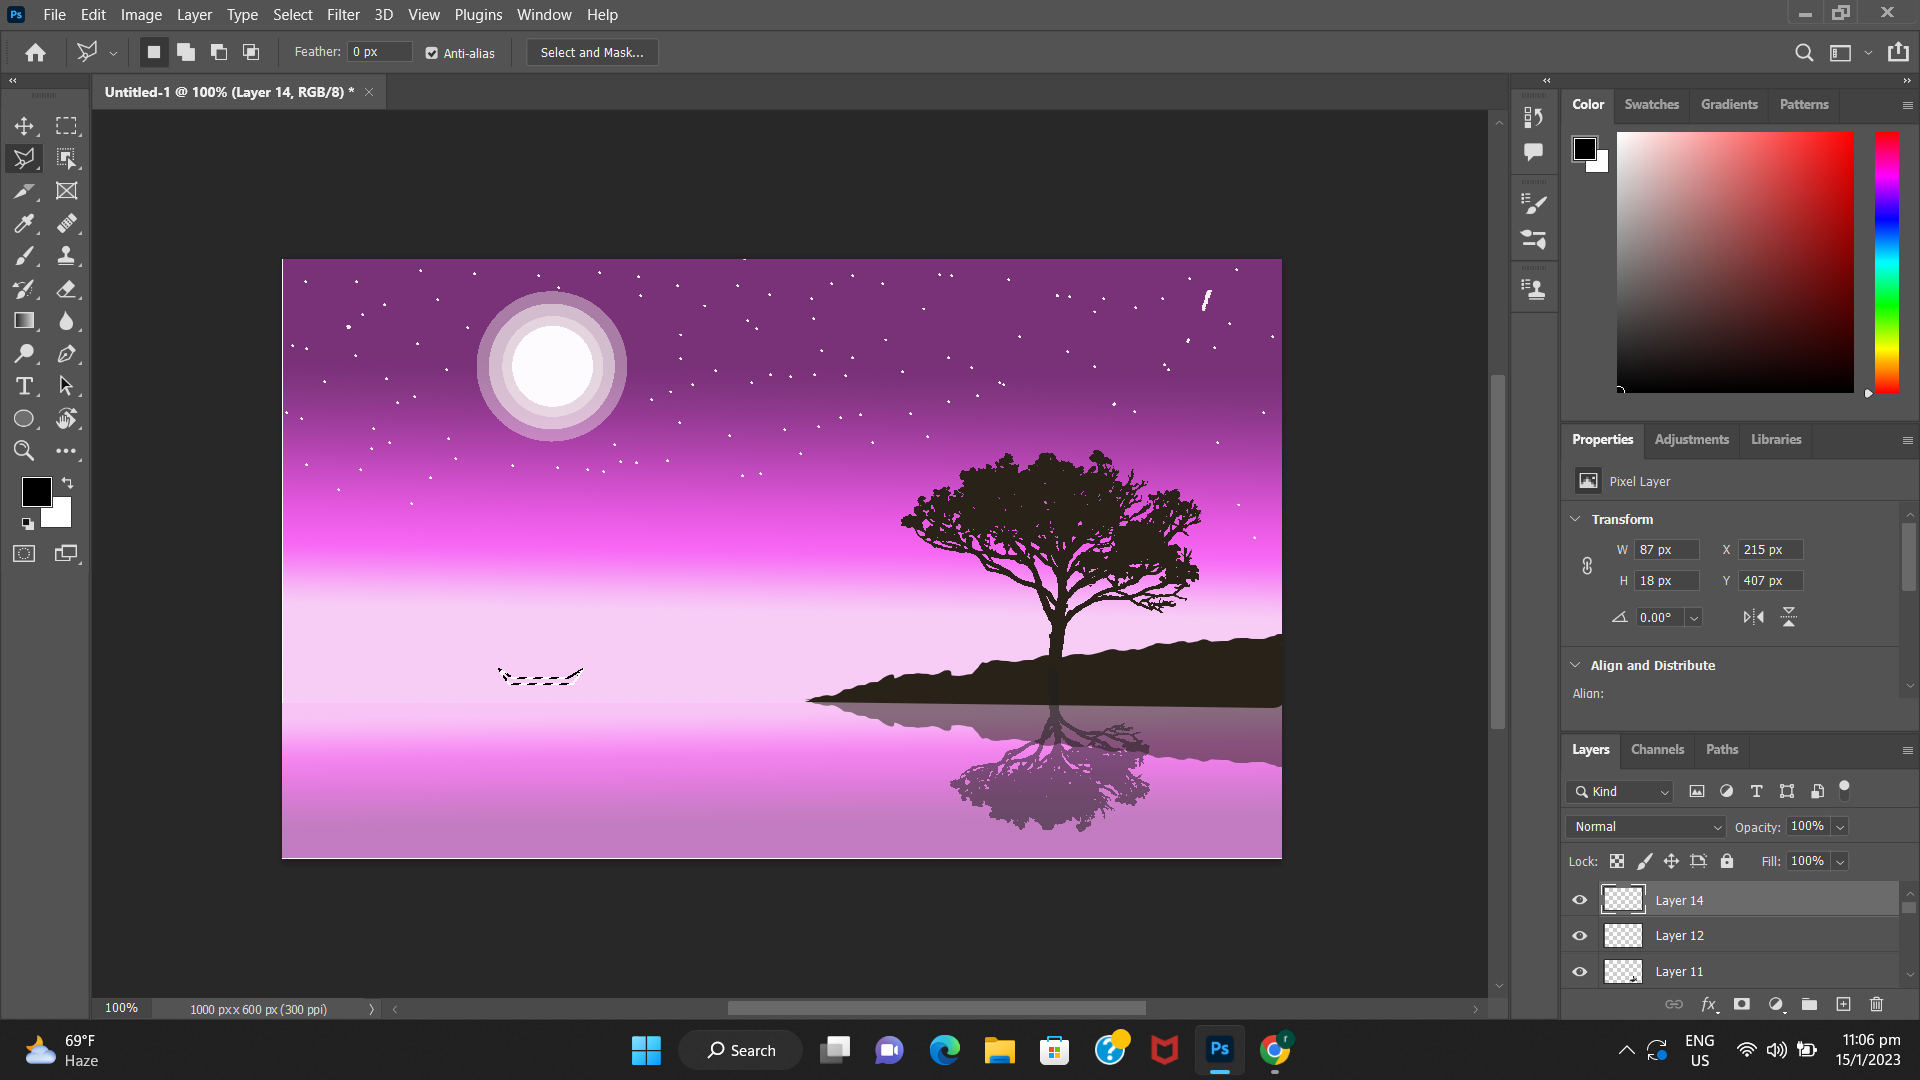Image resolution: width=1920 pixels, height=1080 pixels.
Task: Click the Select and Mask button
Action: 592,52
